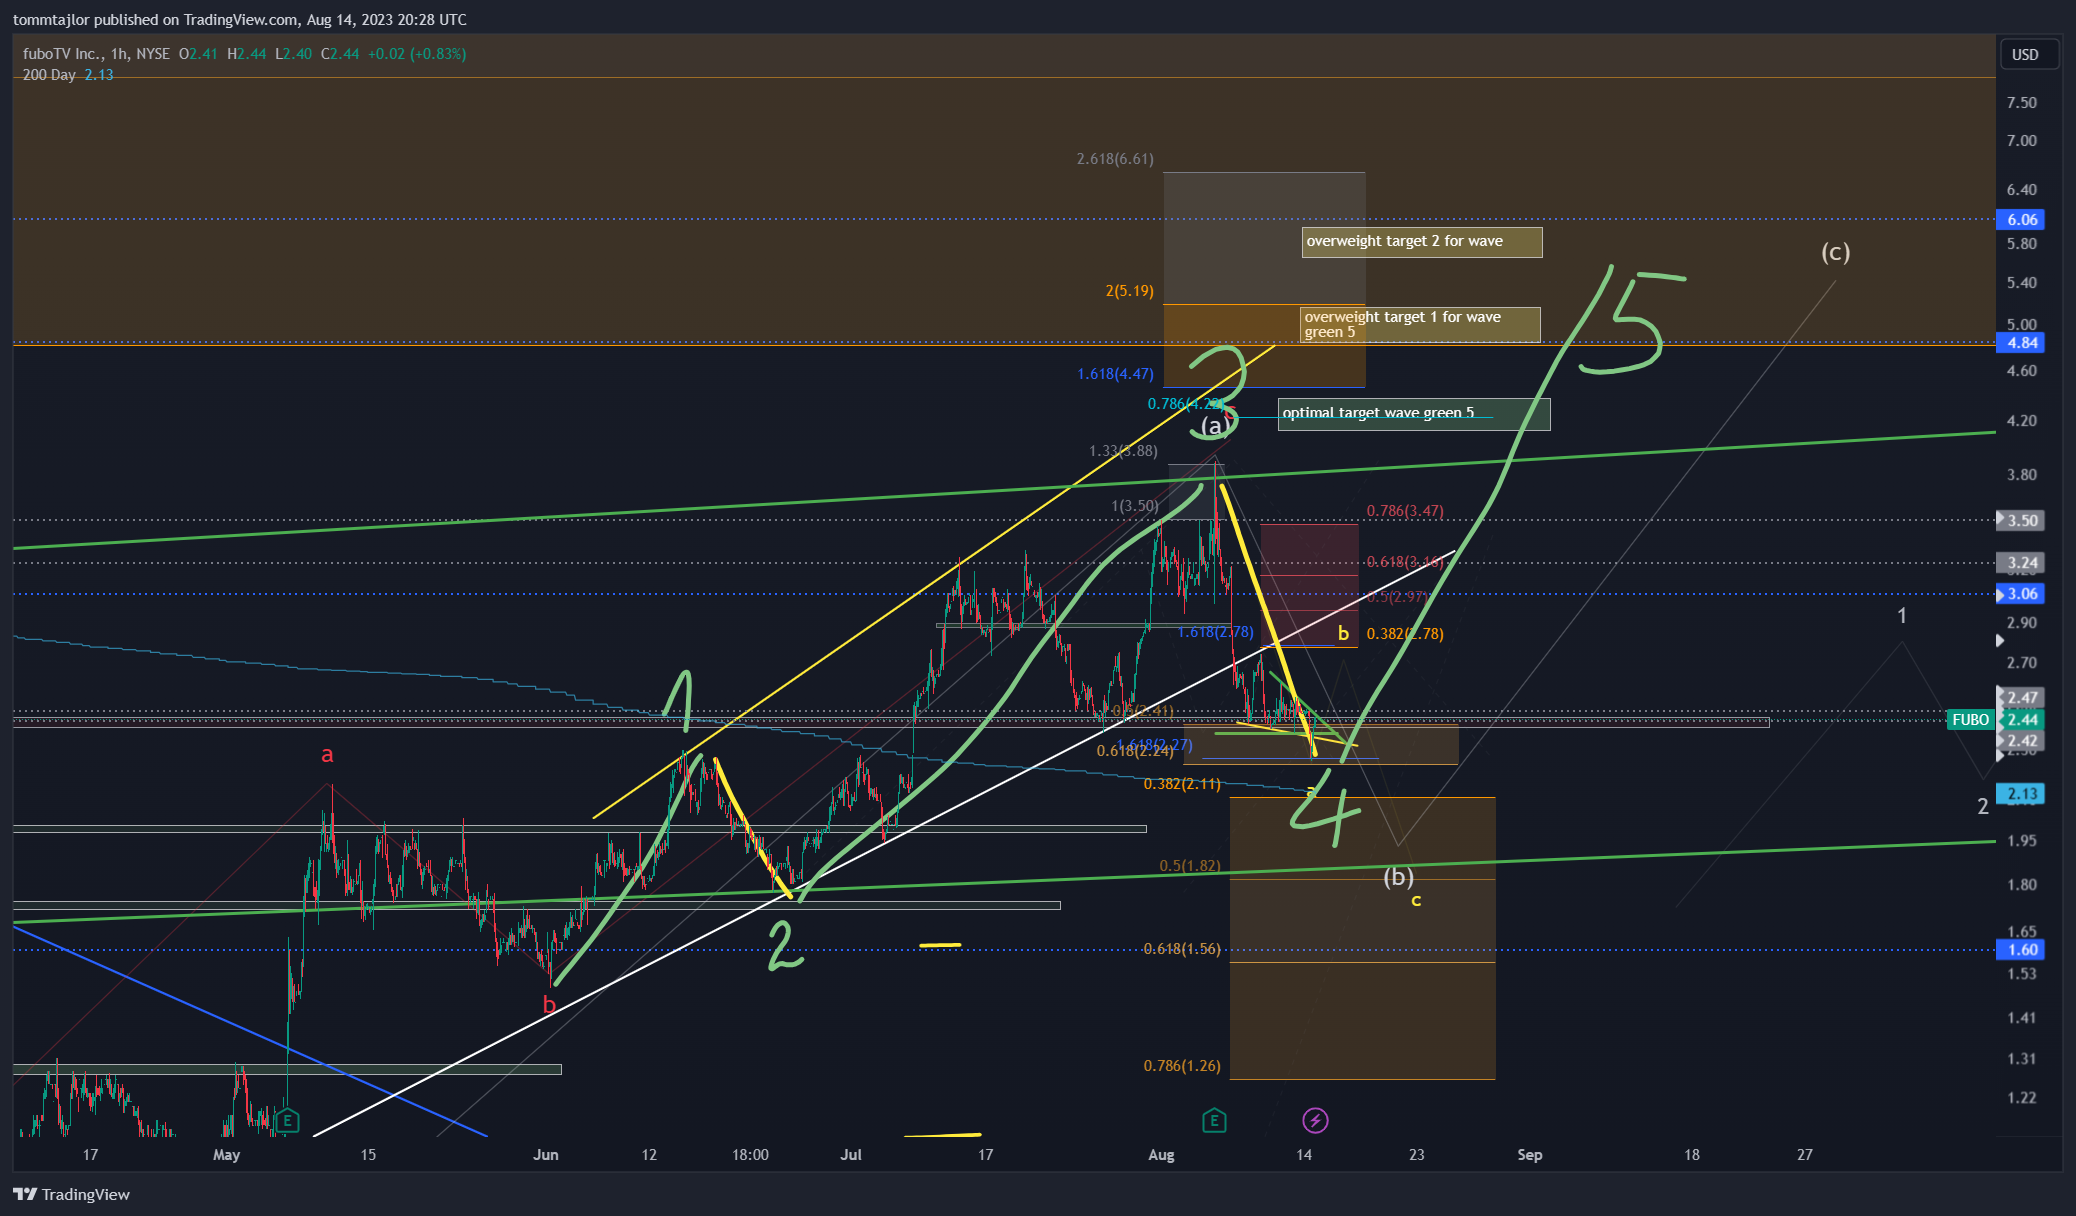Click the 200 Day indicator legend
This screenshot has height=1216, width=2076.
(49, 75)
